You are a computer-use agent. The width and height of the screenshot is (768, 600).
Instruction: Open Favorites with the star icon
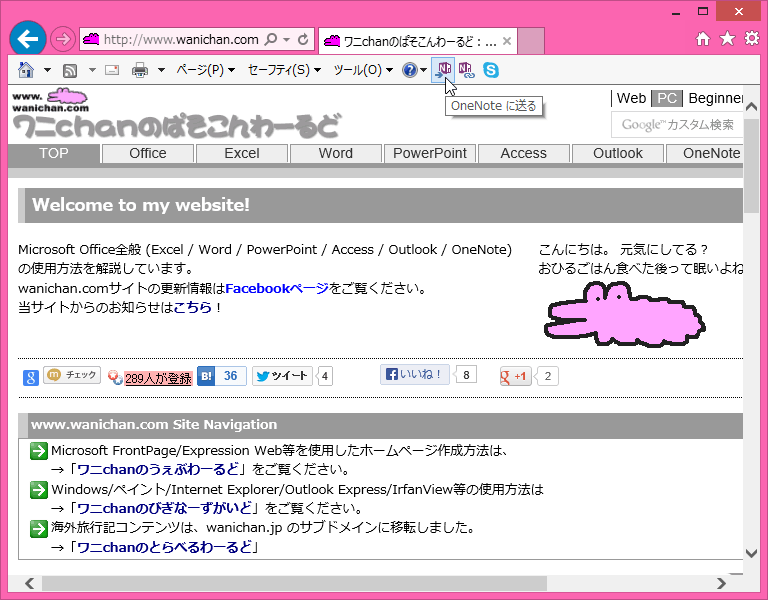(x=727, y=39)
